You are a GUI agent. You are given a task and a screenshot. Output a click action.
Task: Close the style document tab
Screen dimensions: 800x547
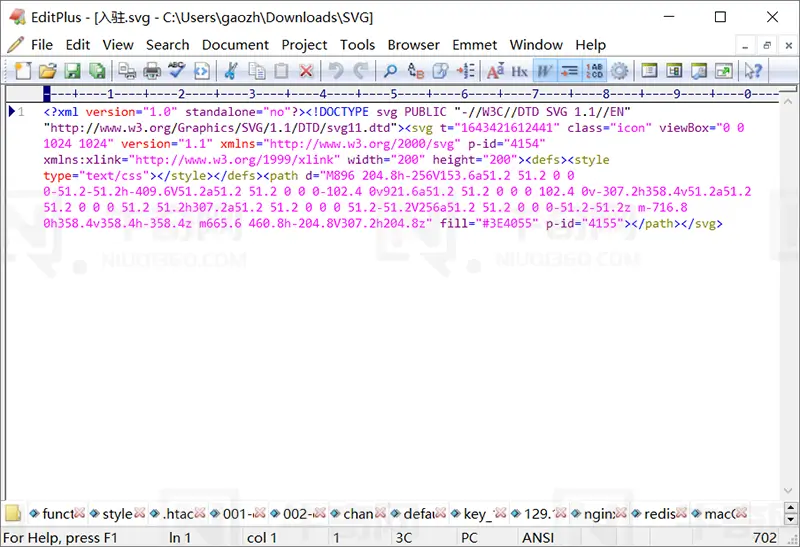[139, 513]
